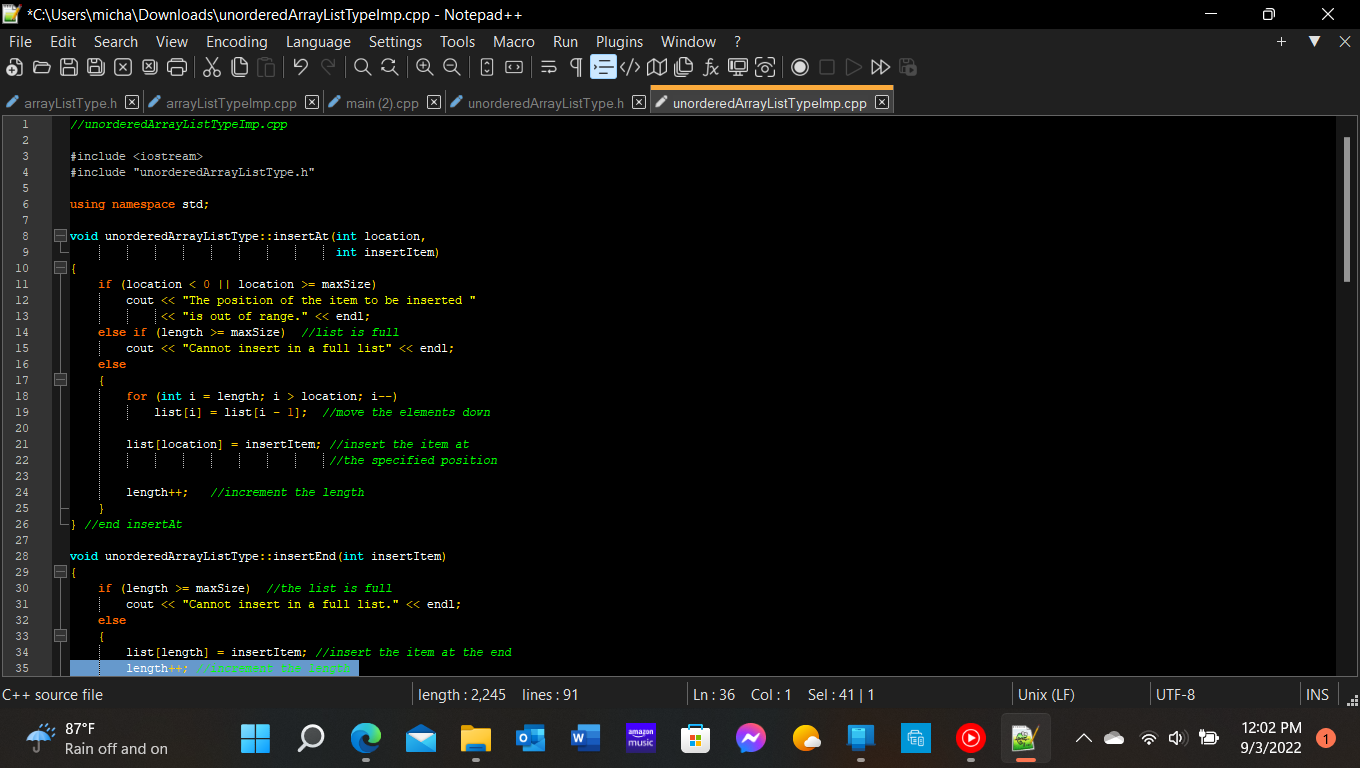Click UTF-8 in the status bar
The image size is (1360, 768).
tap(1175, 694)
